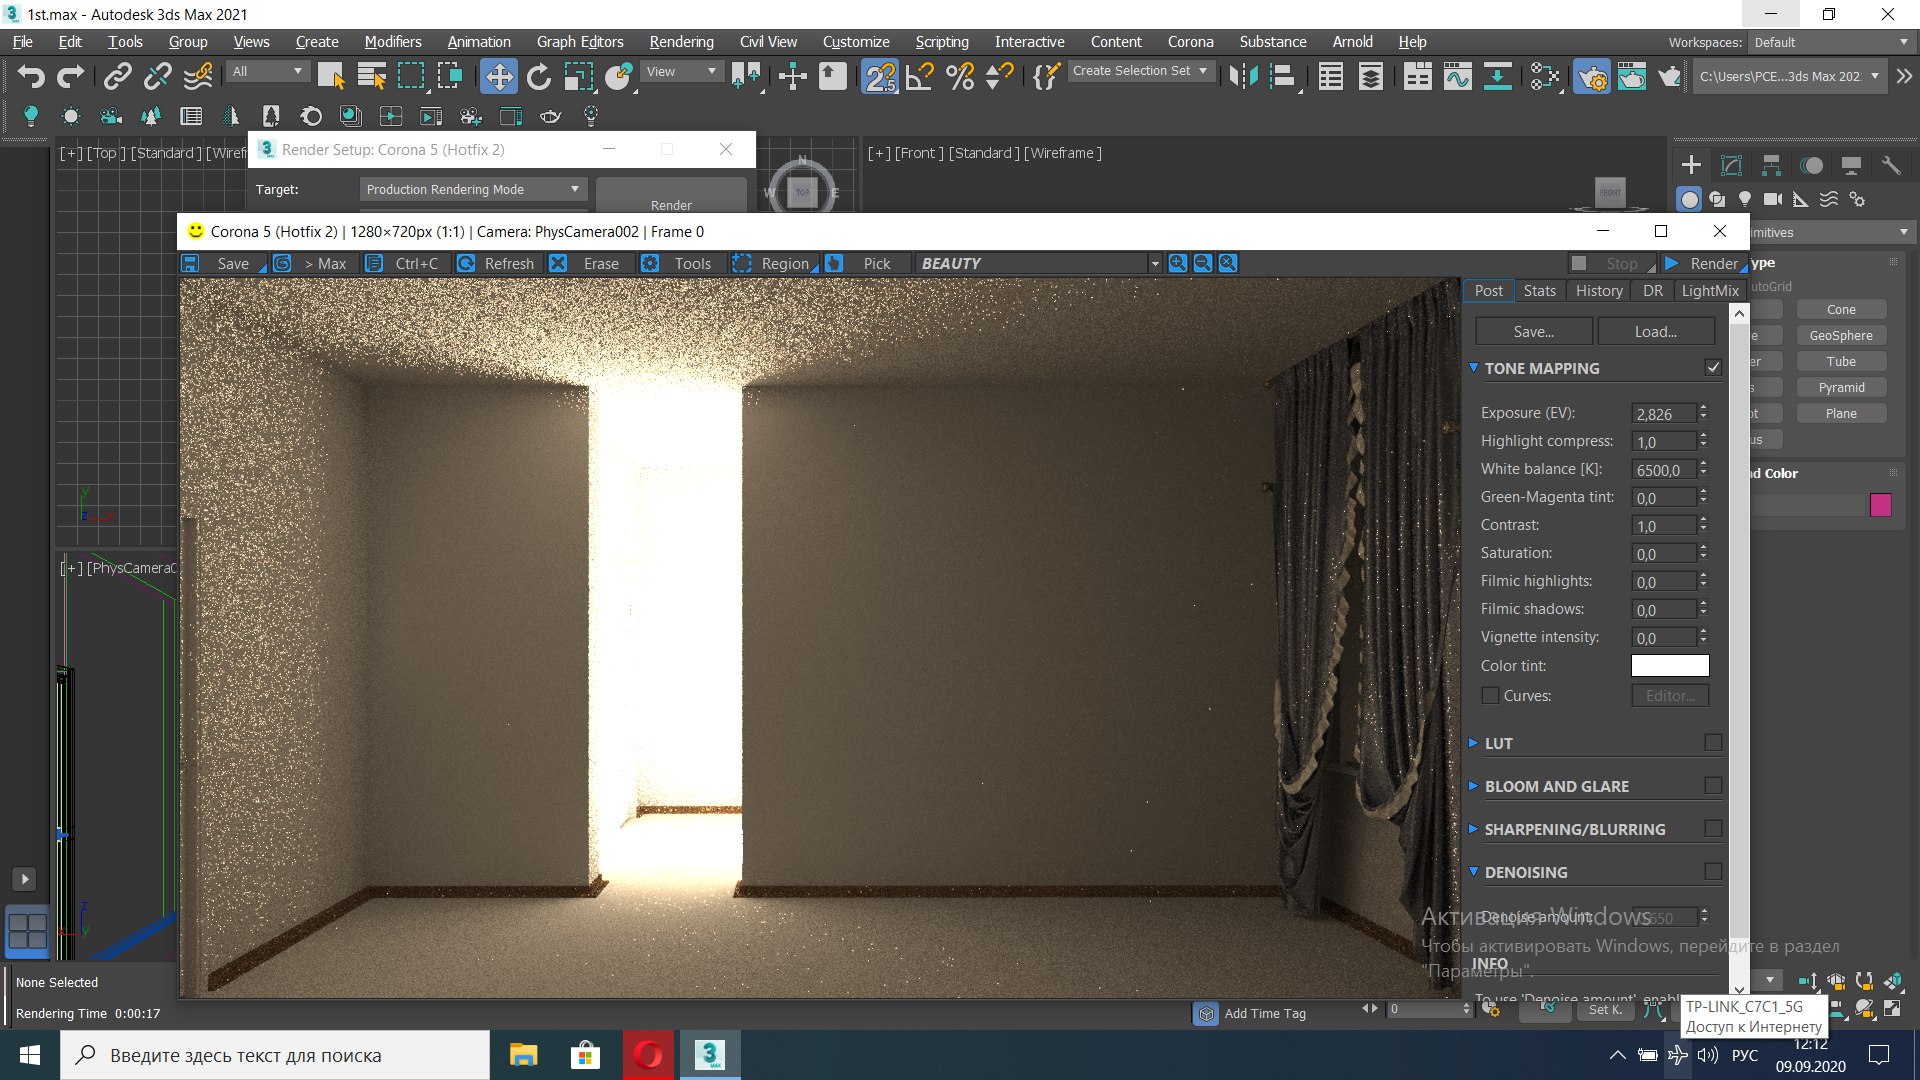Select the Cameras category icon in Create panel
1920x1080 pixels.
[1773, 199]
